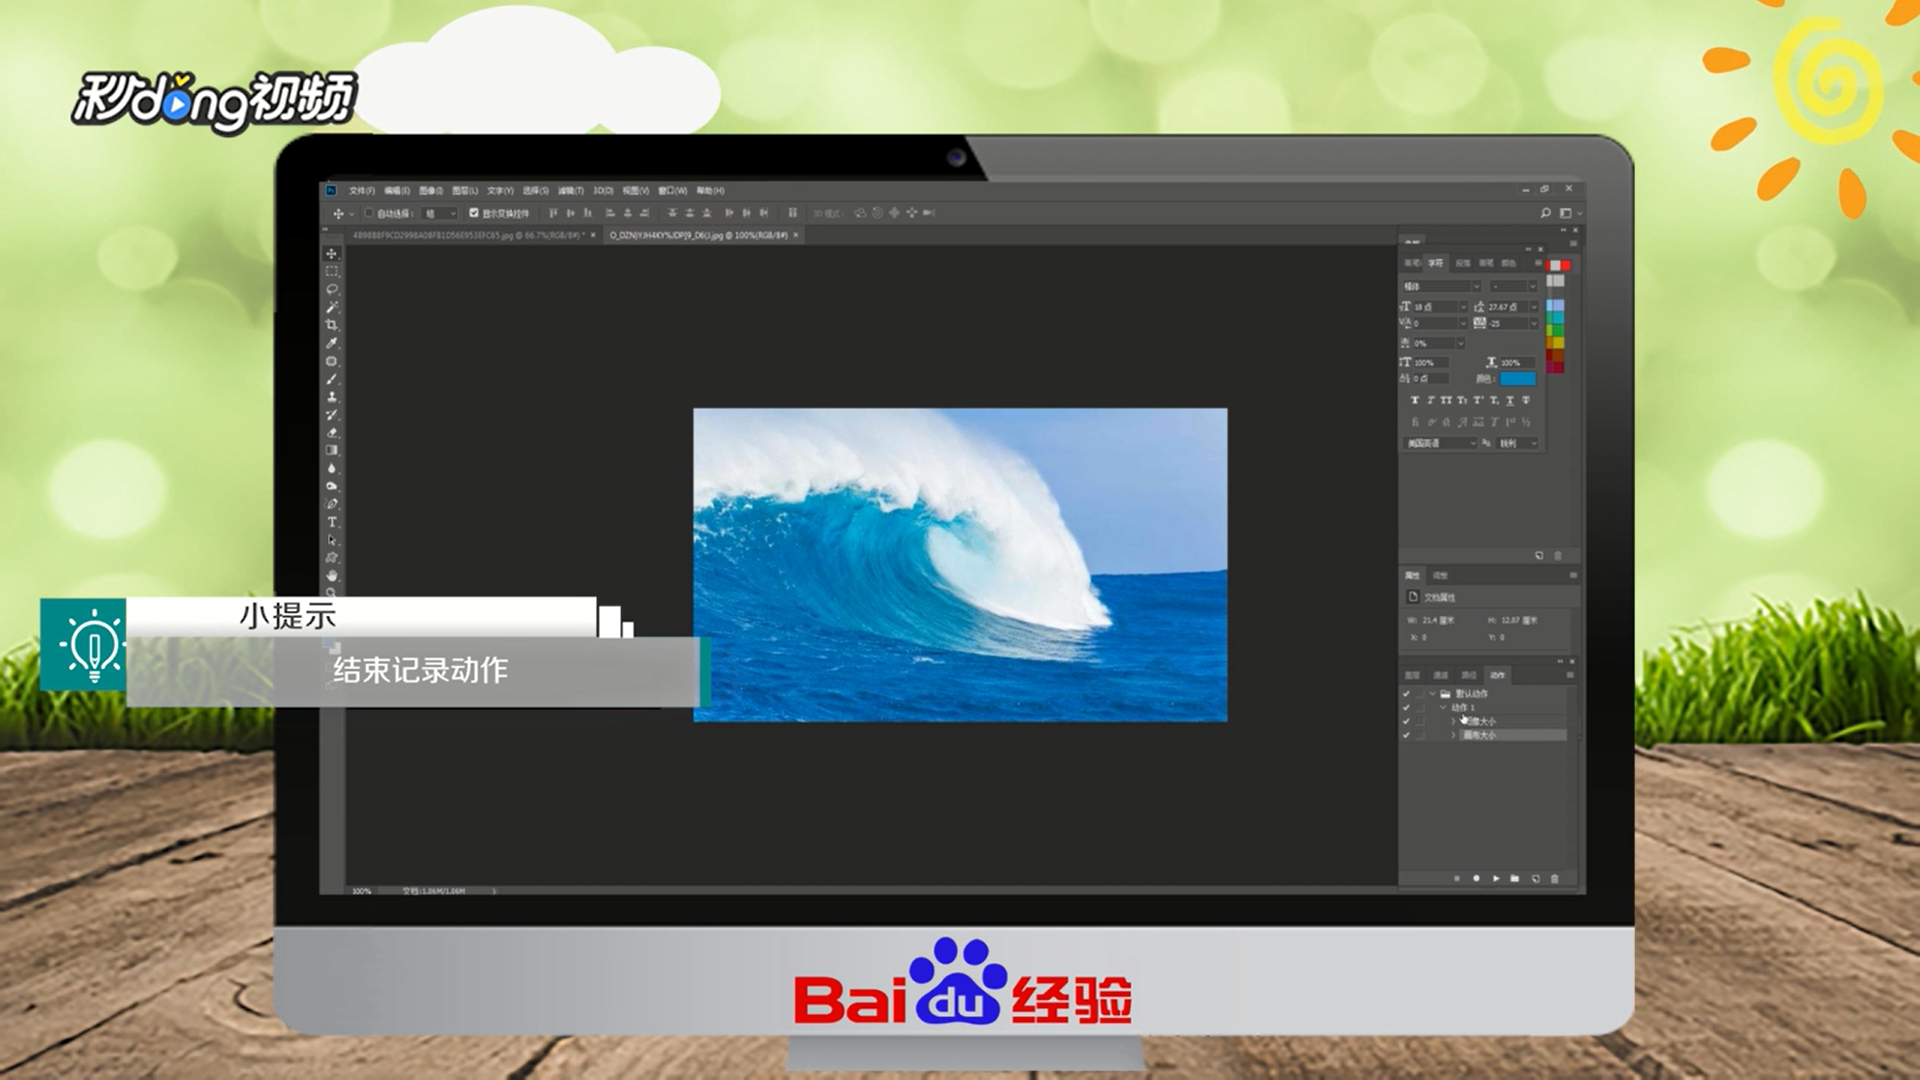Click the play action button
1920x1080 pixels.
pyautogui.click(x=1496, y=879)
